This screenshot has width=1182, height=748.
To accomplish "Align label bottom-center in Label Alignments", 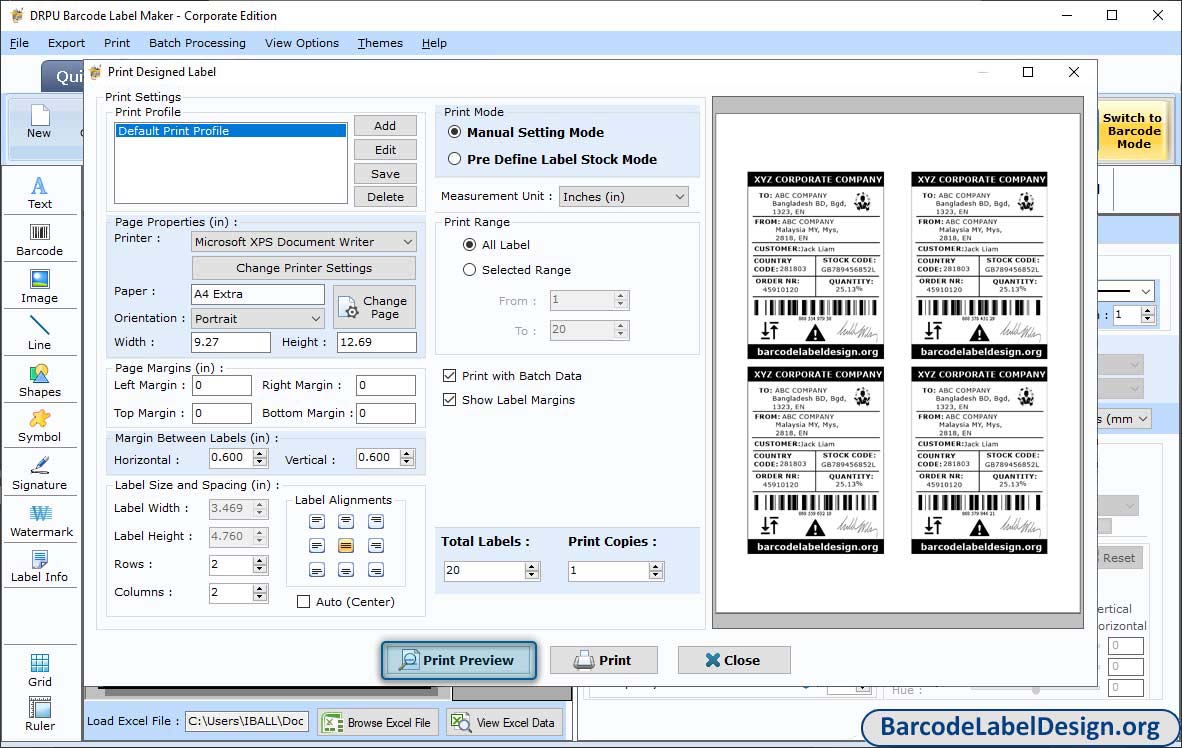I will point(346,570).
